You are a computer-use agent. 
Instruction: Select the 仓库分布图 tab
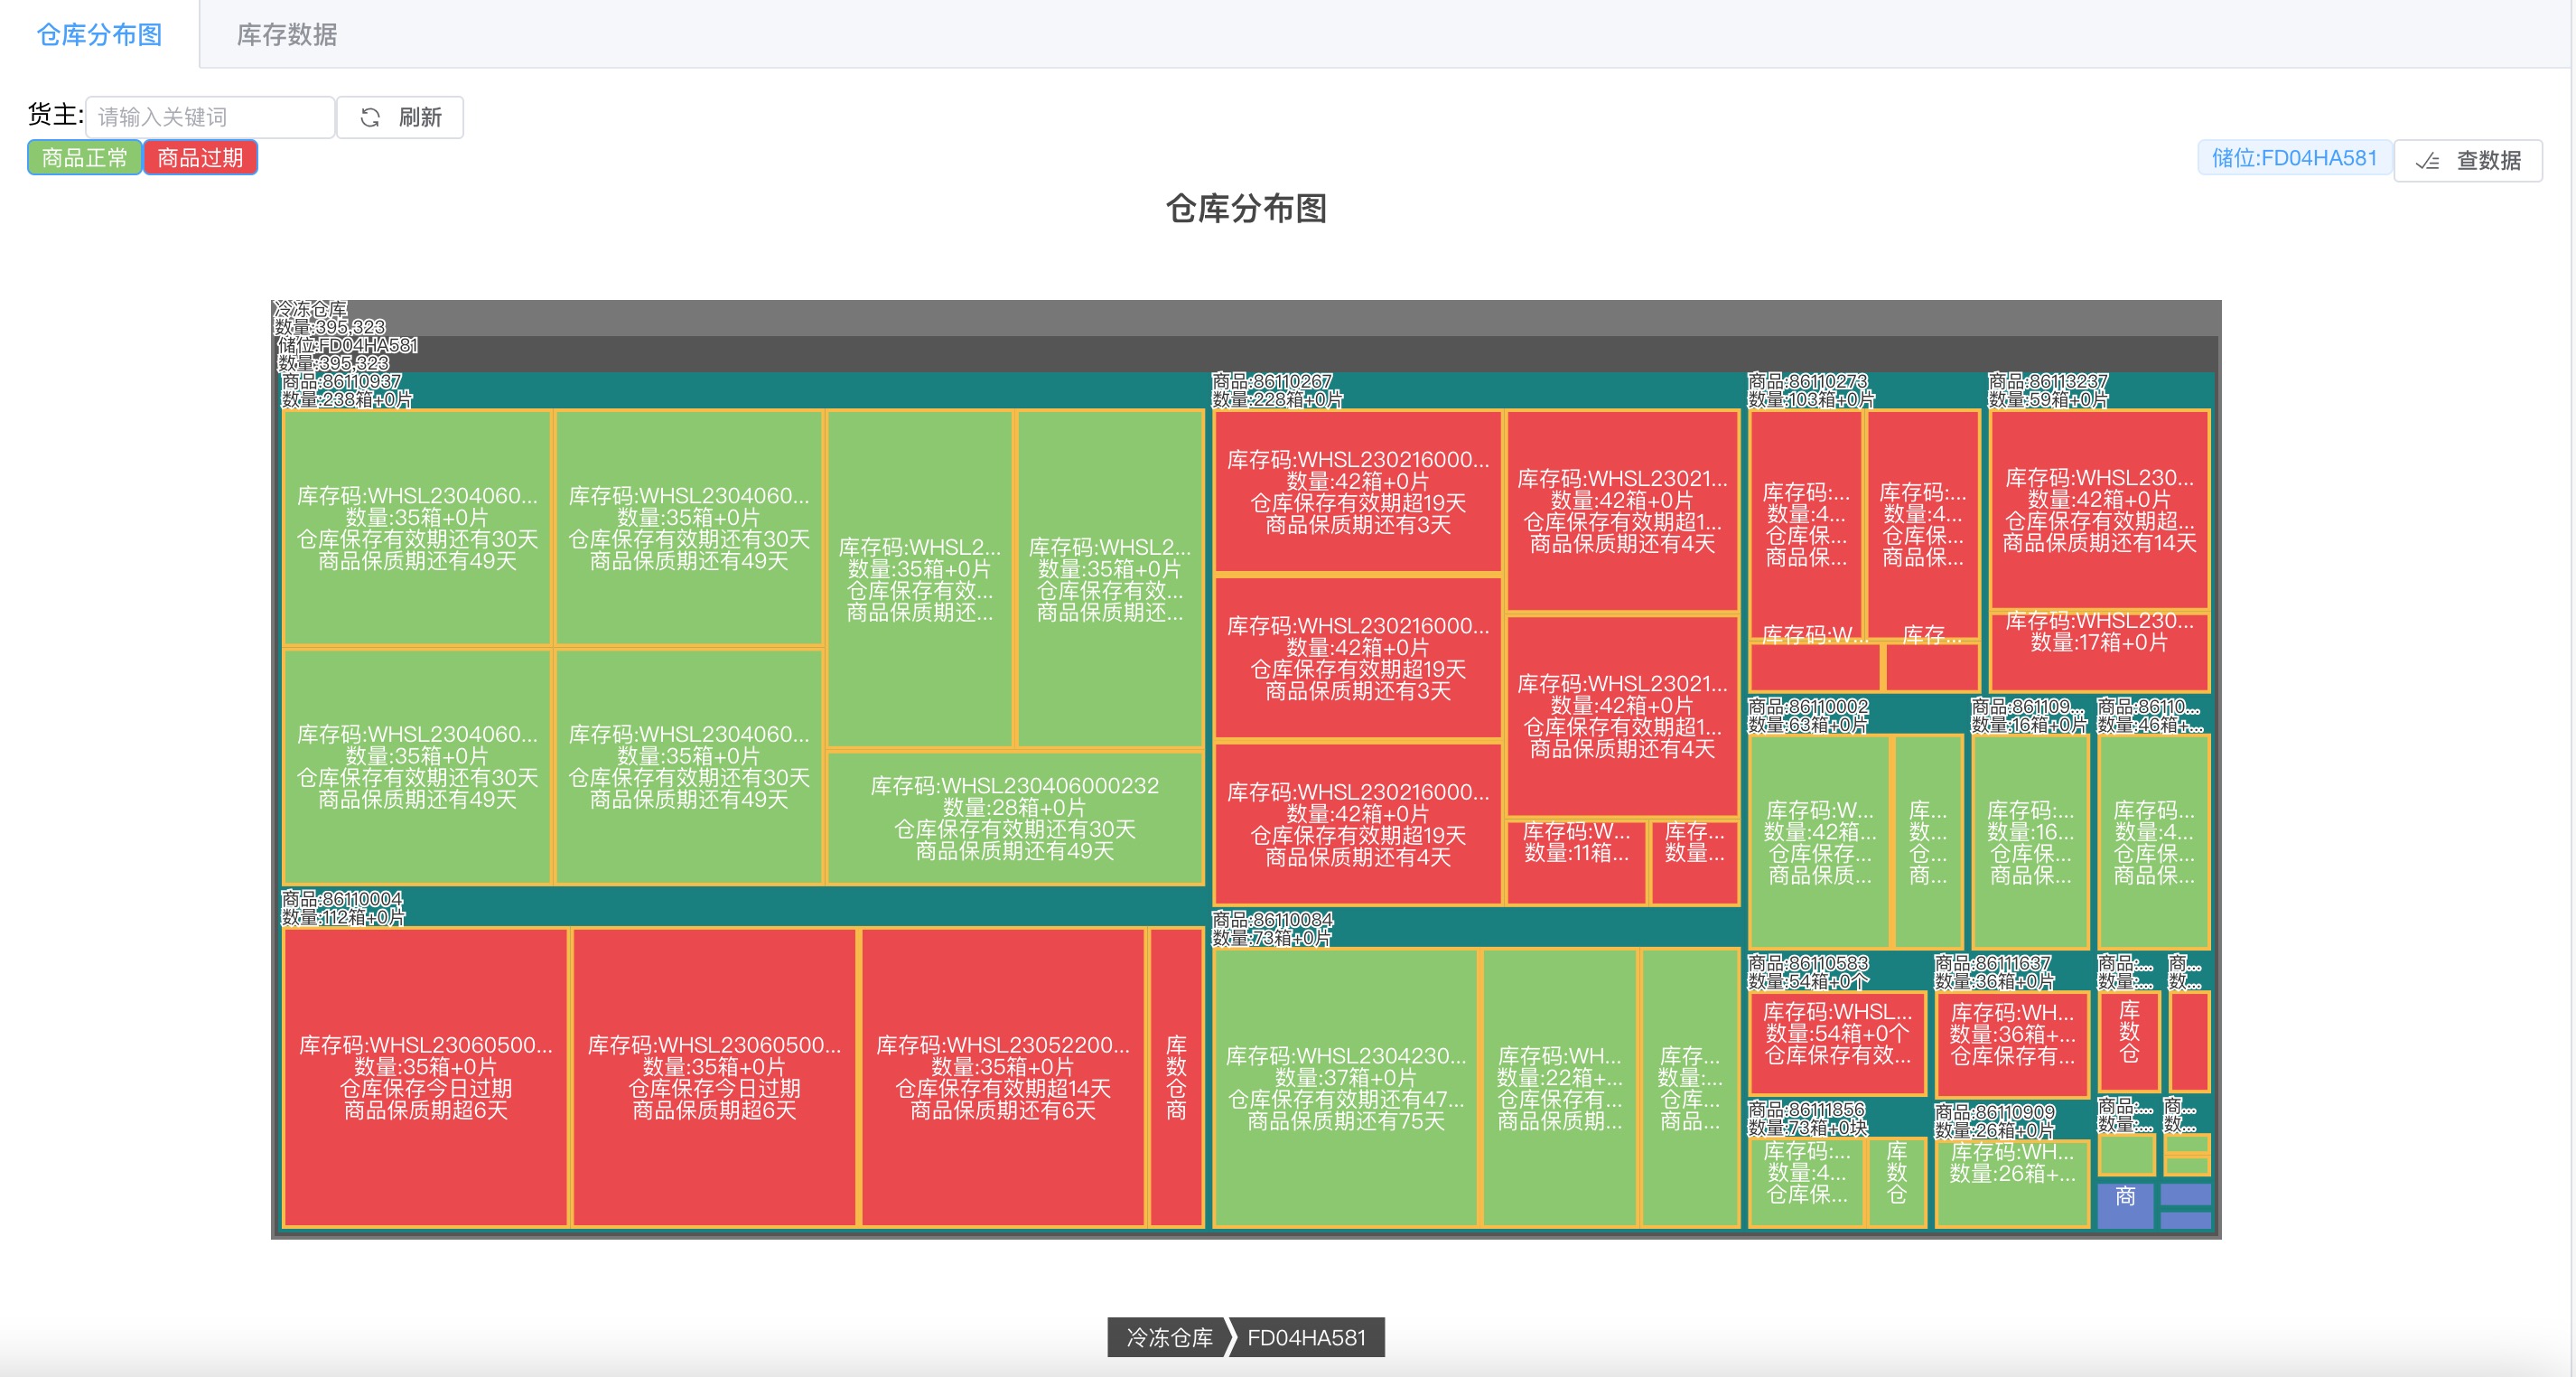pyautogui.click(x=99, y=35)
